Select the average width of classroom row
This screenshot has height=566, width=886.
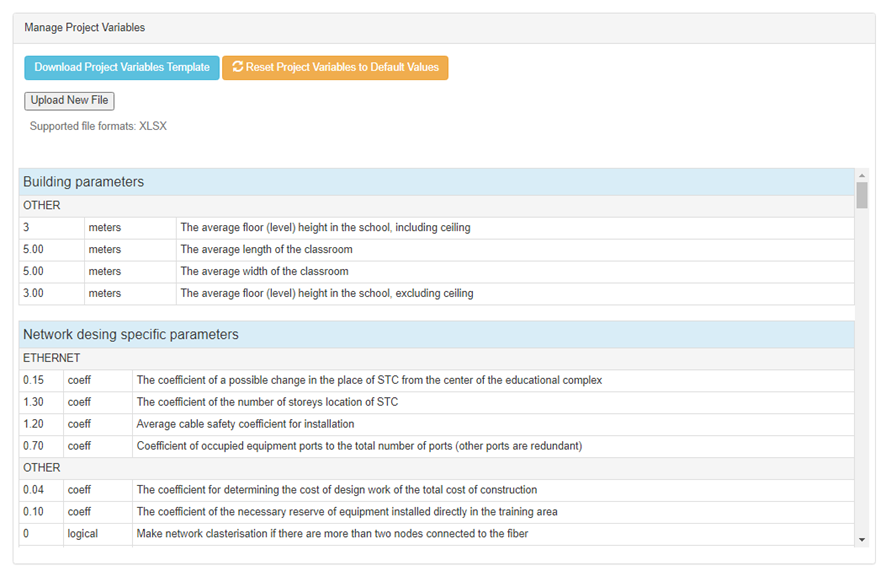[264, 272]
